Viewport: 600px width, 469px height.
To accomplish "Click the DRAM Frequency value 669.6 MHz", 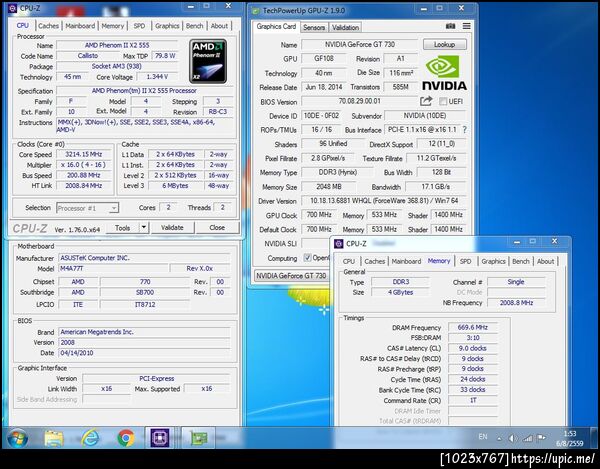I will (x=473, y=327).
